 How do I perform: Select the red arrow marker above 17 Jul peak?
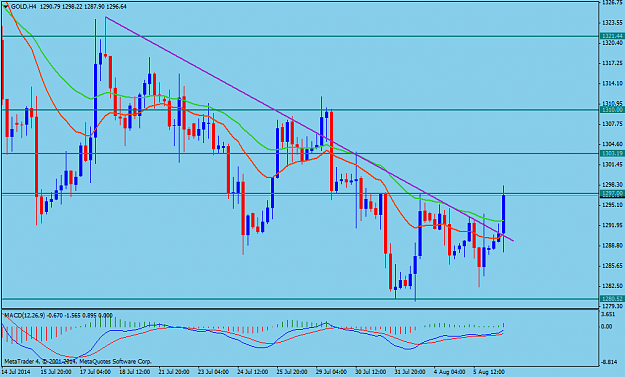[x=105, y=37]
